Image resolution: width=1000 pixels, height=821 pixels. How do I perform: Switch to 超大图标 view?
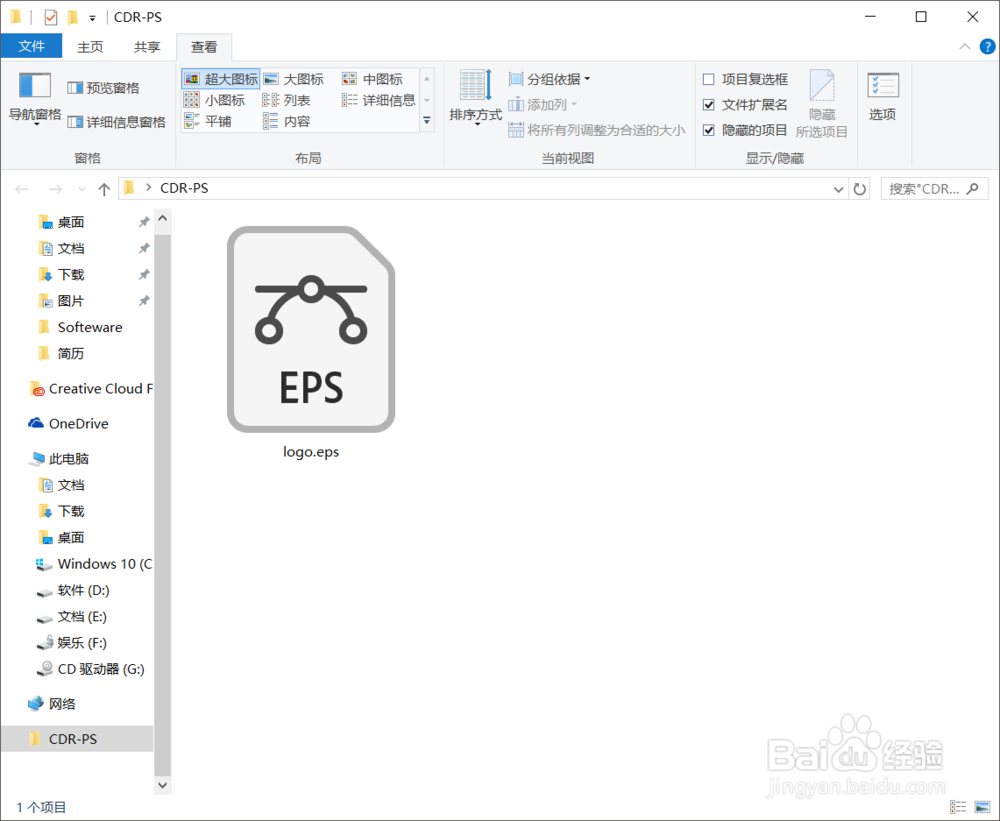coord(221,77)
